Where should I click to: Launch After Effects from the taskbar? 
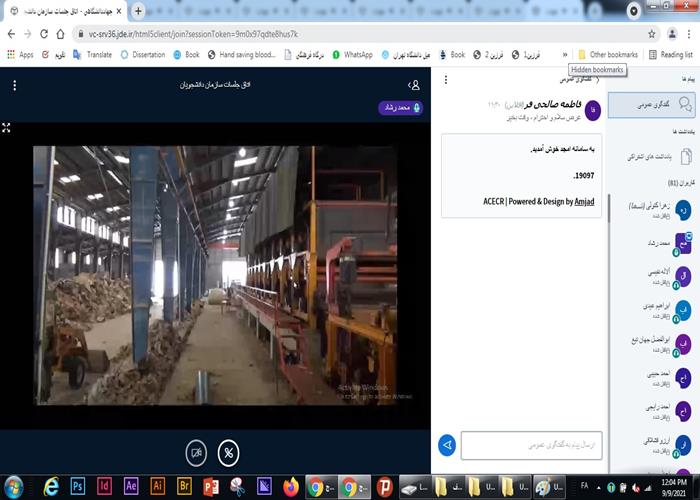tap(131, 487)
